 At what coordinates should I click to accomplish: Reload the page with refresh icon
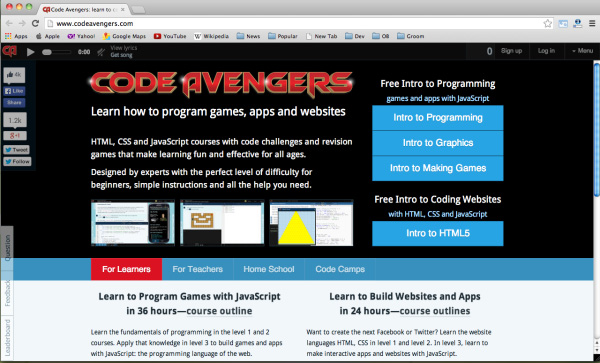(x=35, y=23)
